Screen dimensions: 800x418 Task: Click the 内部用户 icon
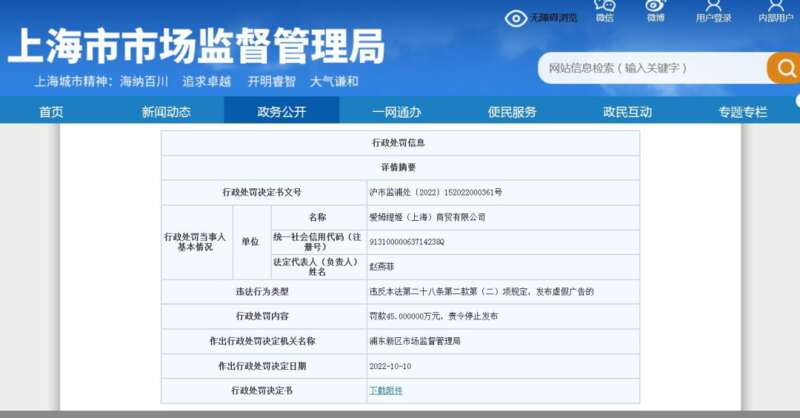pos(776,6)
